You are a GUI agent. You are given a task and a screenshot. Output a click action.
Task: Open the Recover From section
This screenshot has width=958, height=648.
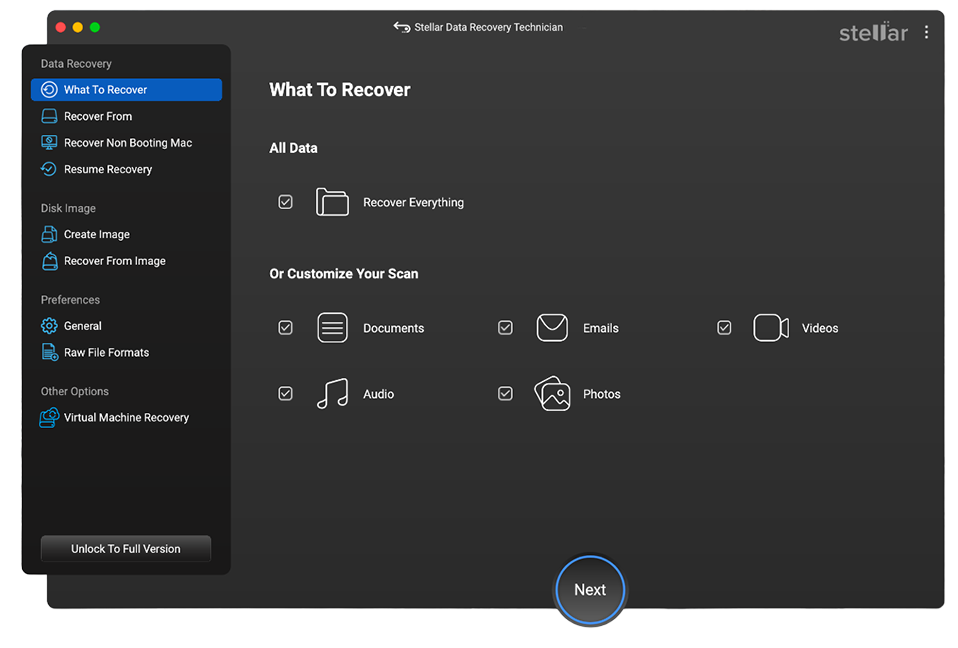tap(126, 116)
